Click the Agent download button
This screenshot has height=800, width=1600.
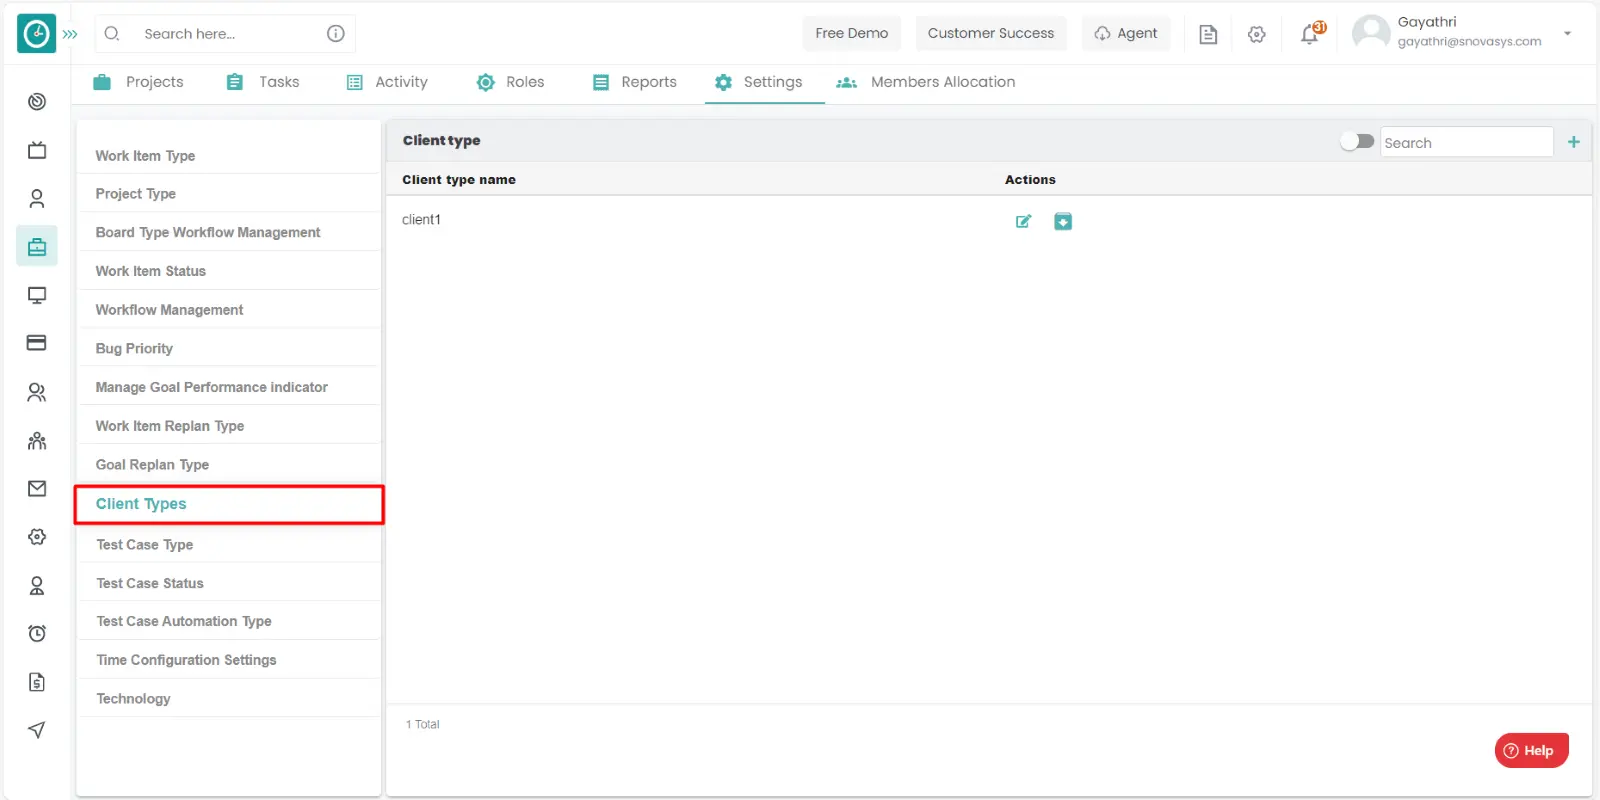click(1125, 33)
